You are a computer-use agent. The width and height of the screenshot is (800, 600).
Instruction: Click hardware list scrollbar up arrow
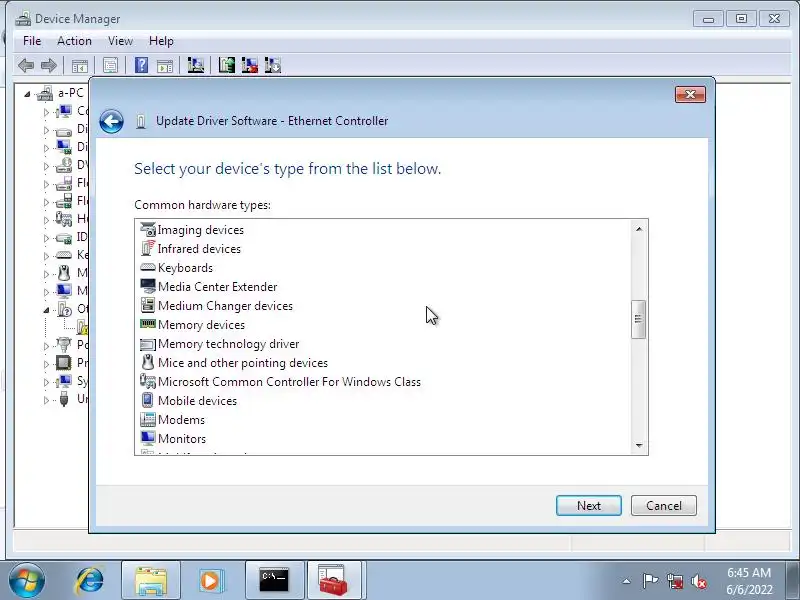click(x=639, y=229)
